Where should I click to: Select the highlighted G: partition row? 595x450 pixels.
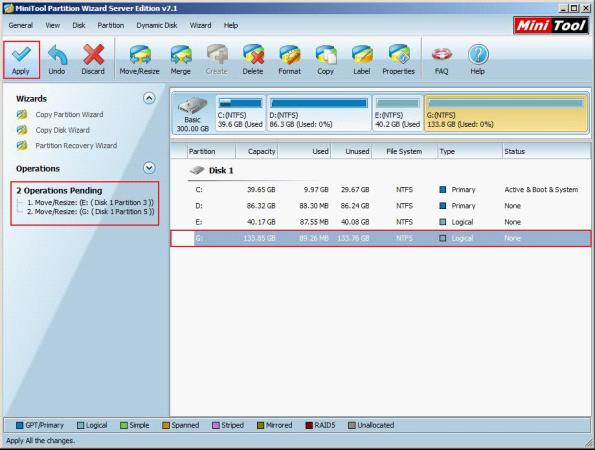point(381,238)
